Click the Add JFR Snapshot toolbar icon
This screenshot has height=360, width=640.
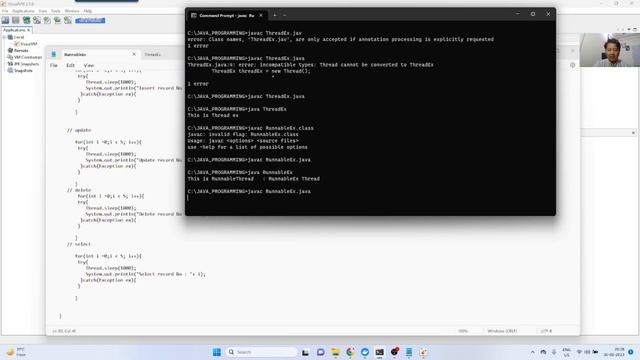(58, 20)
